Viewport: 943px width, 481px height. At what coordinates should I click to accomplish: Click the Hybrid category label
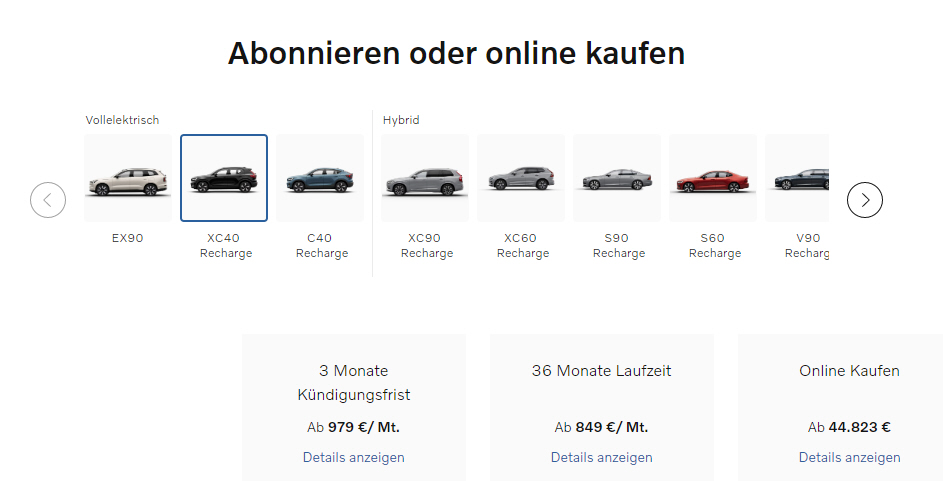(401, 120)
